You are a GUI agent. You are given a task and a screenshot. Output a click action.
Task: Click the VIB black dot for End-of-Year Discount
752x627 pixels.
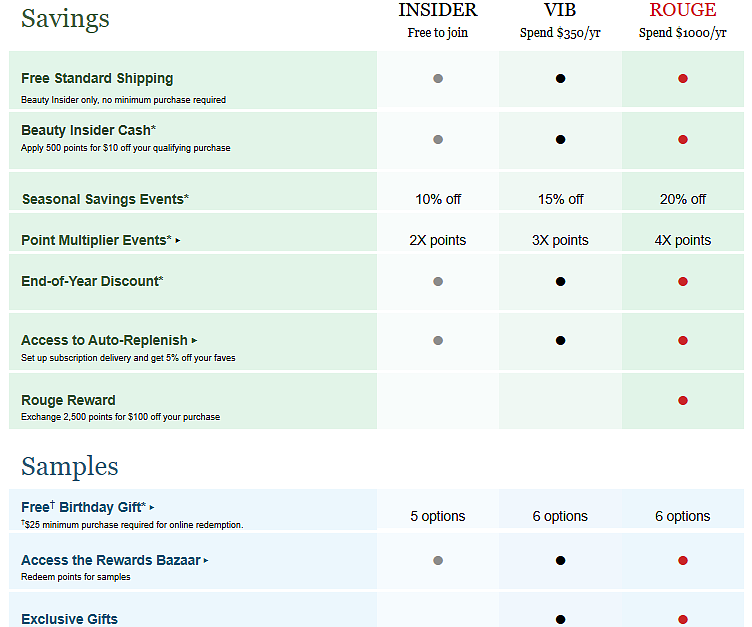[560, 282]
